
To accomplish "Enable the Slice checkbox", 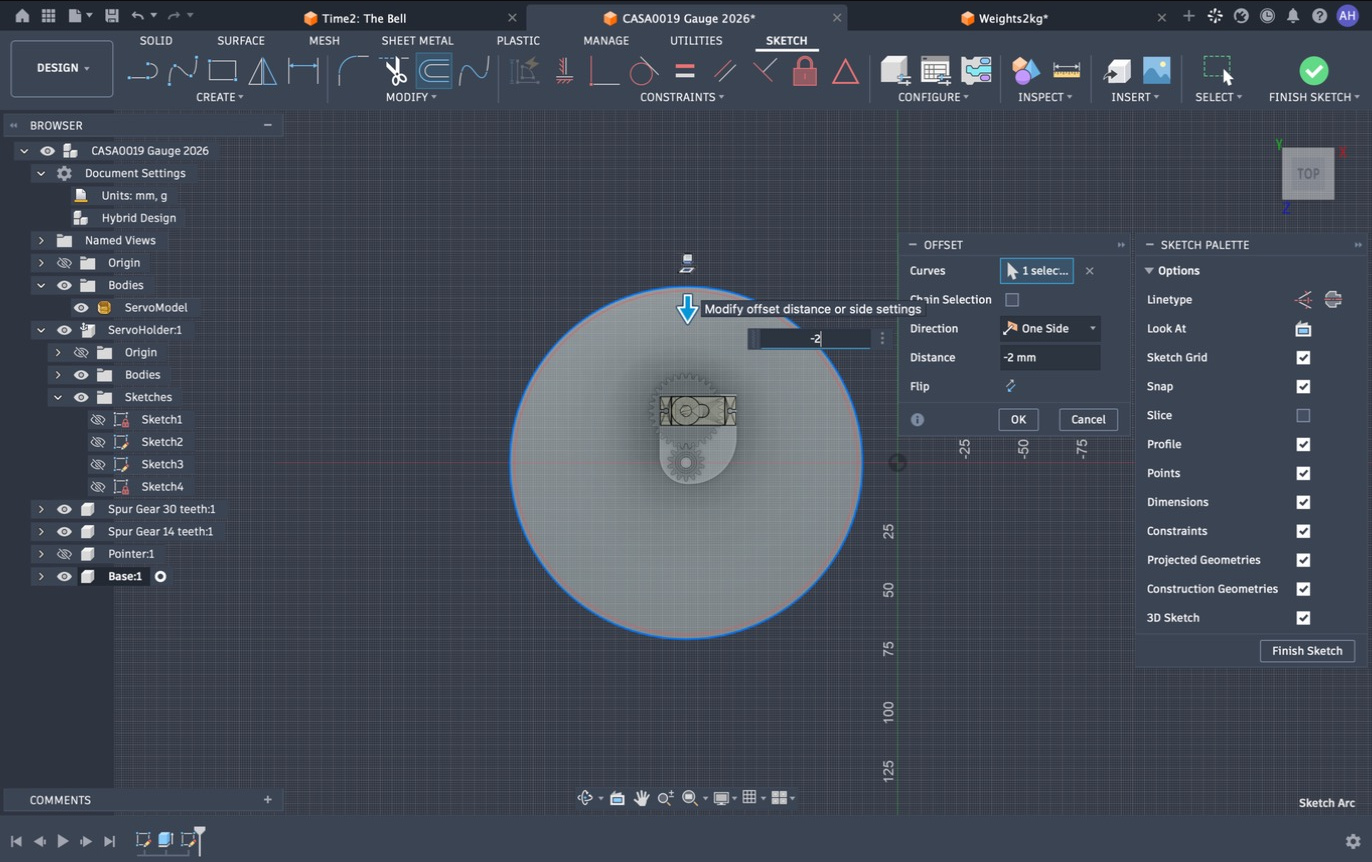I will [x=1303, y=416].
